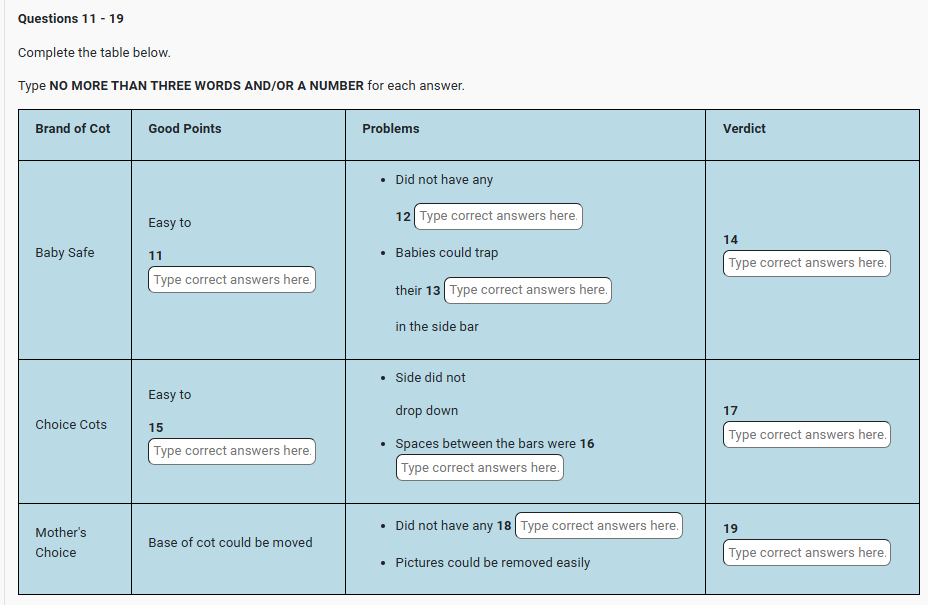Click the "Good Points" column header
928x605 pixels.
coord(185,129)
